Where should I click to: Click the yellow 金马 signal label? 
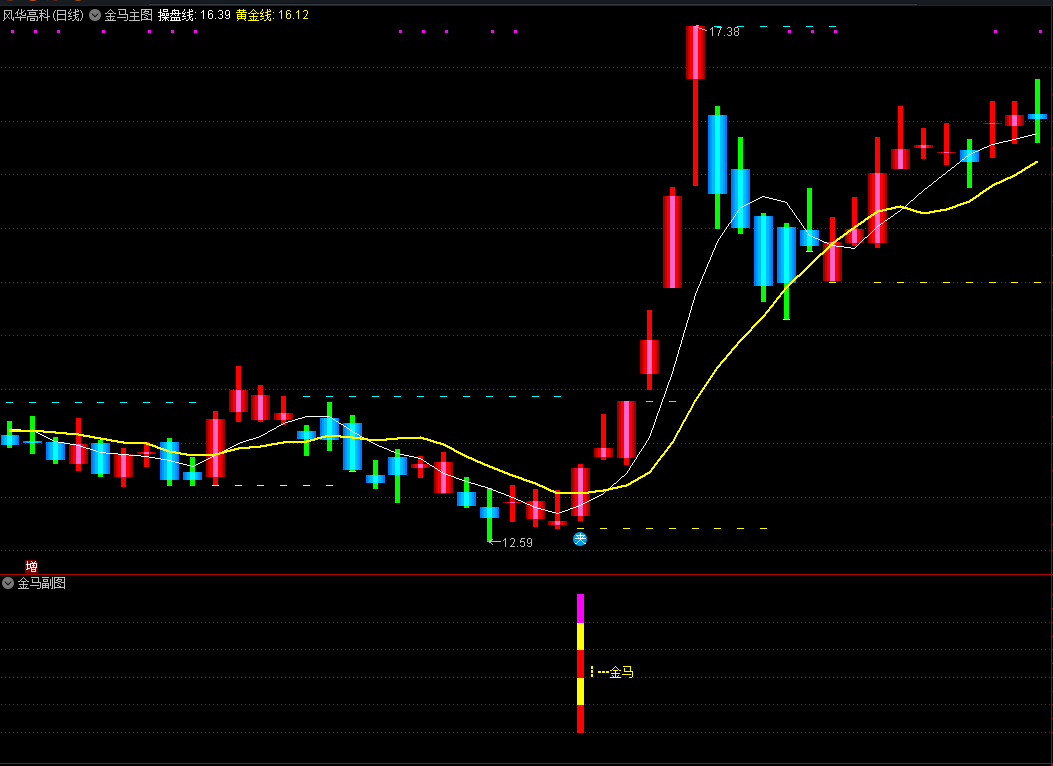[621, 672]
